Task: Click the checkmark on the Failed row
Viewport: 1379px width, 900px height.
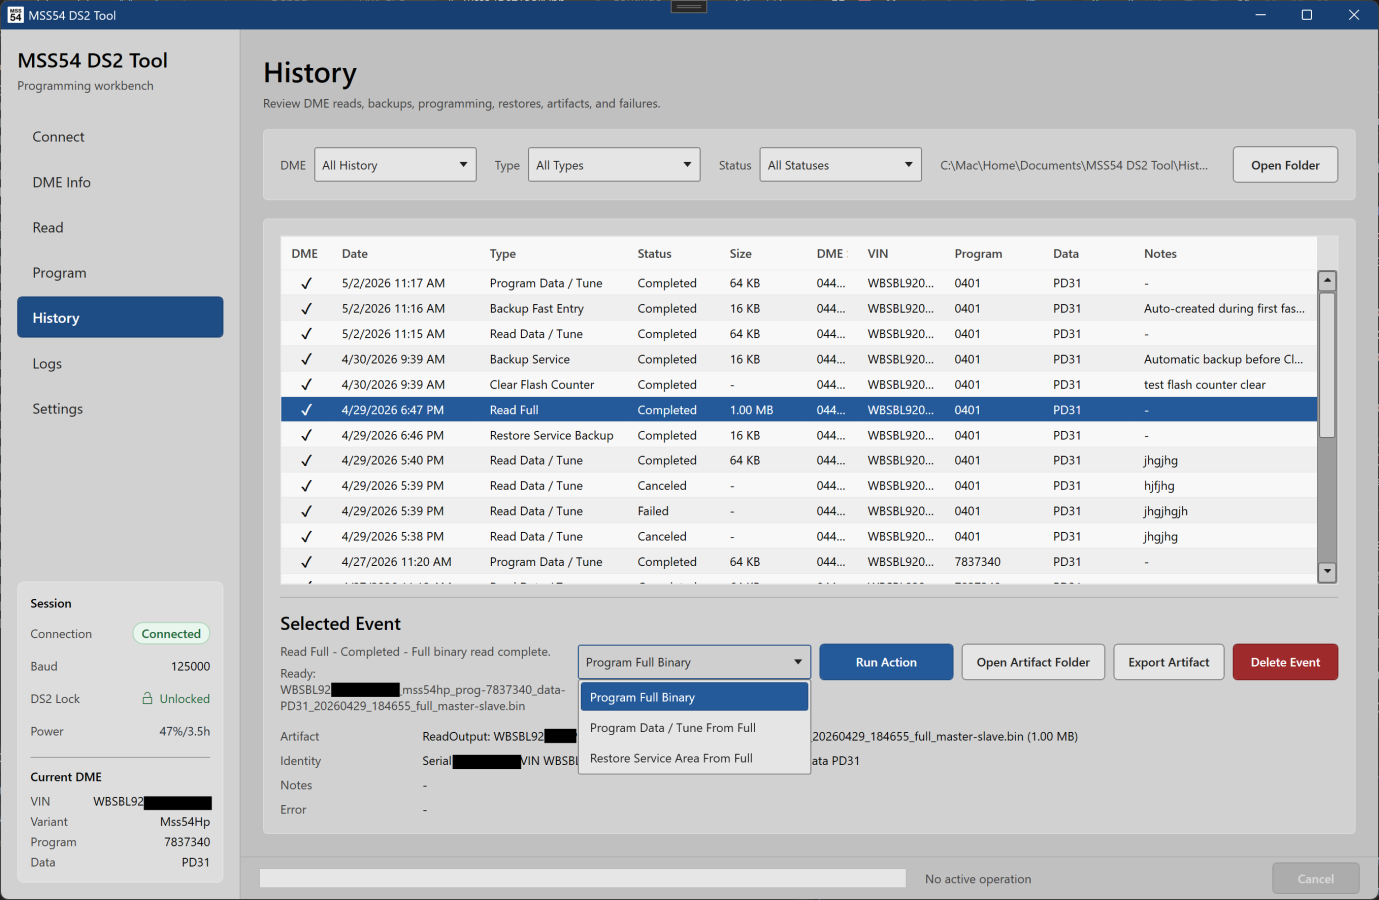Action: (306, 512)
